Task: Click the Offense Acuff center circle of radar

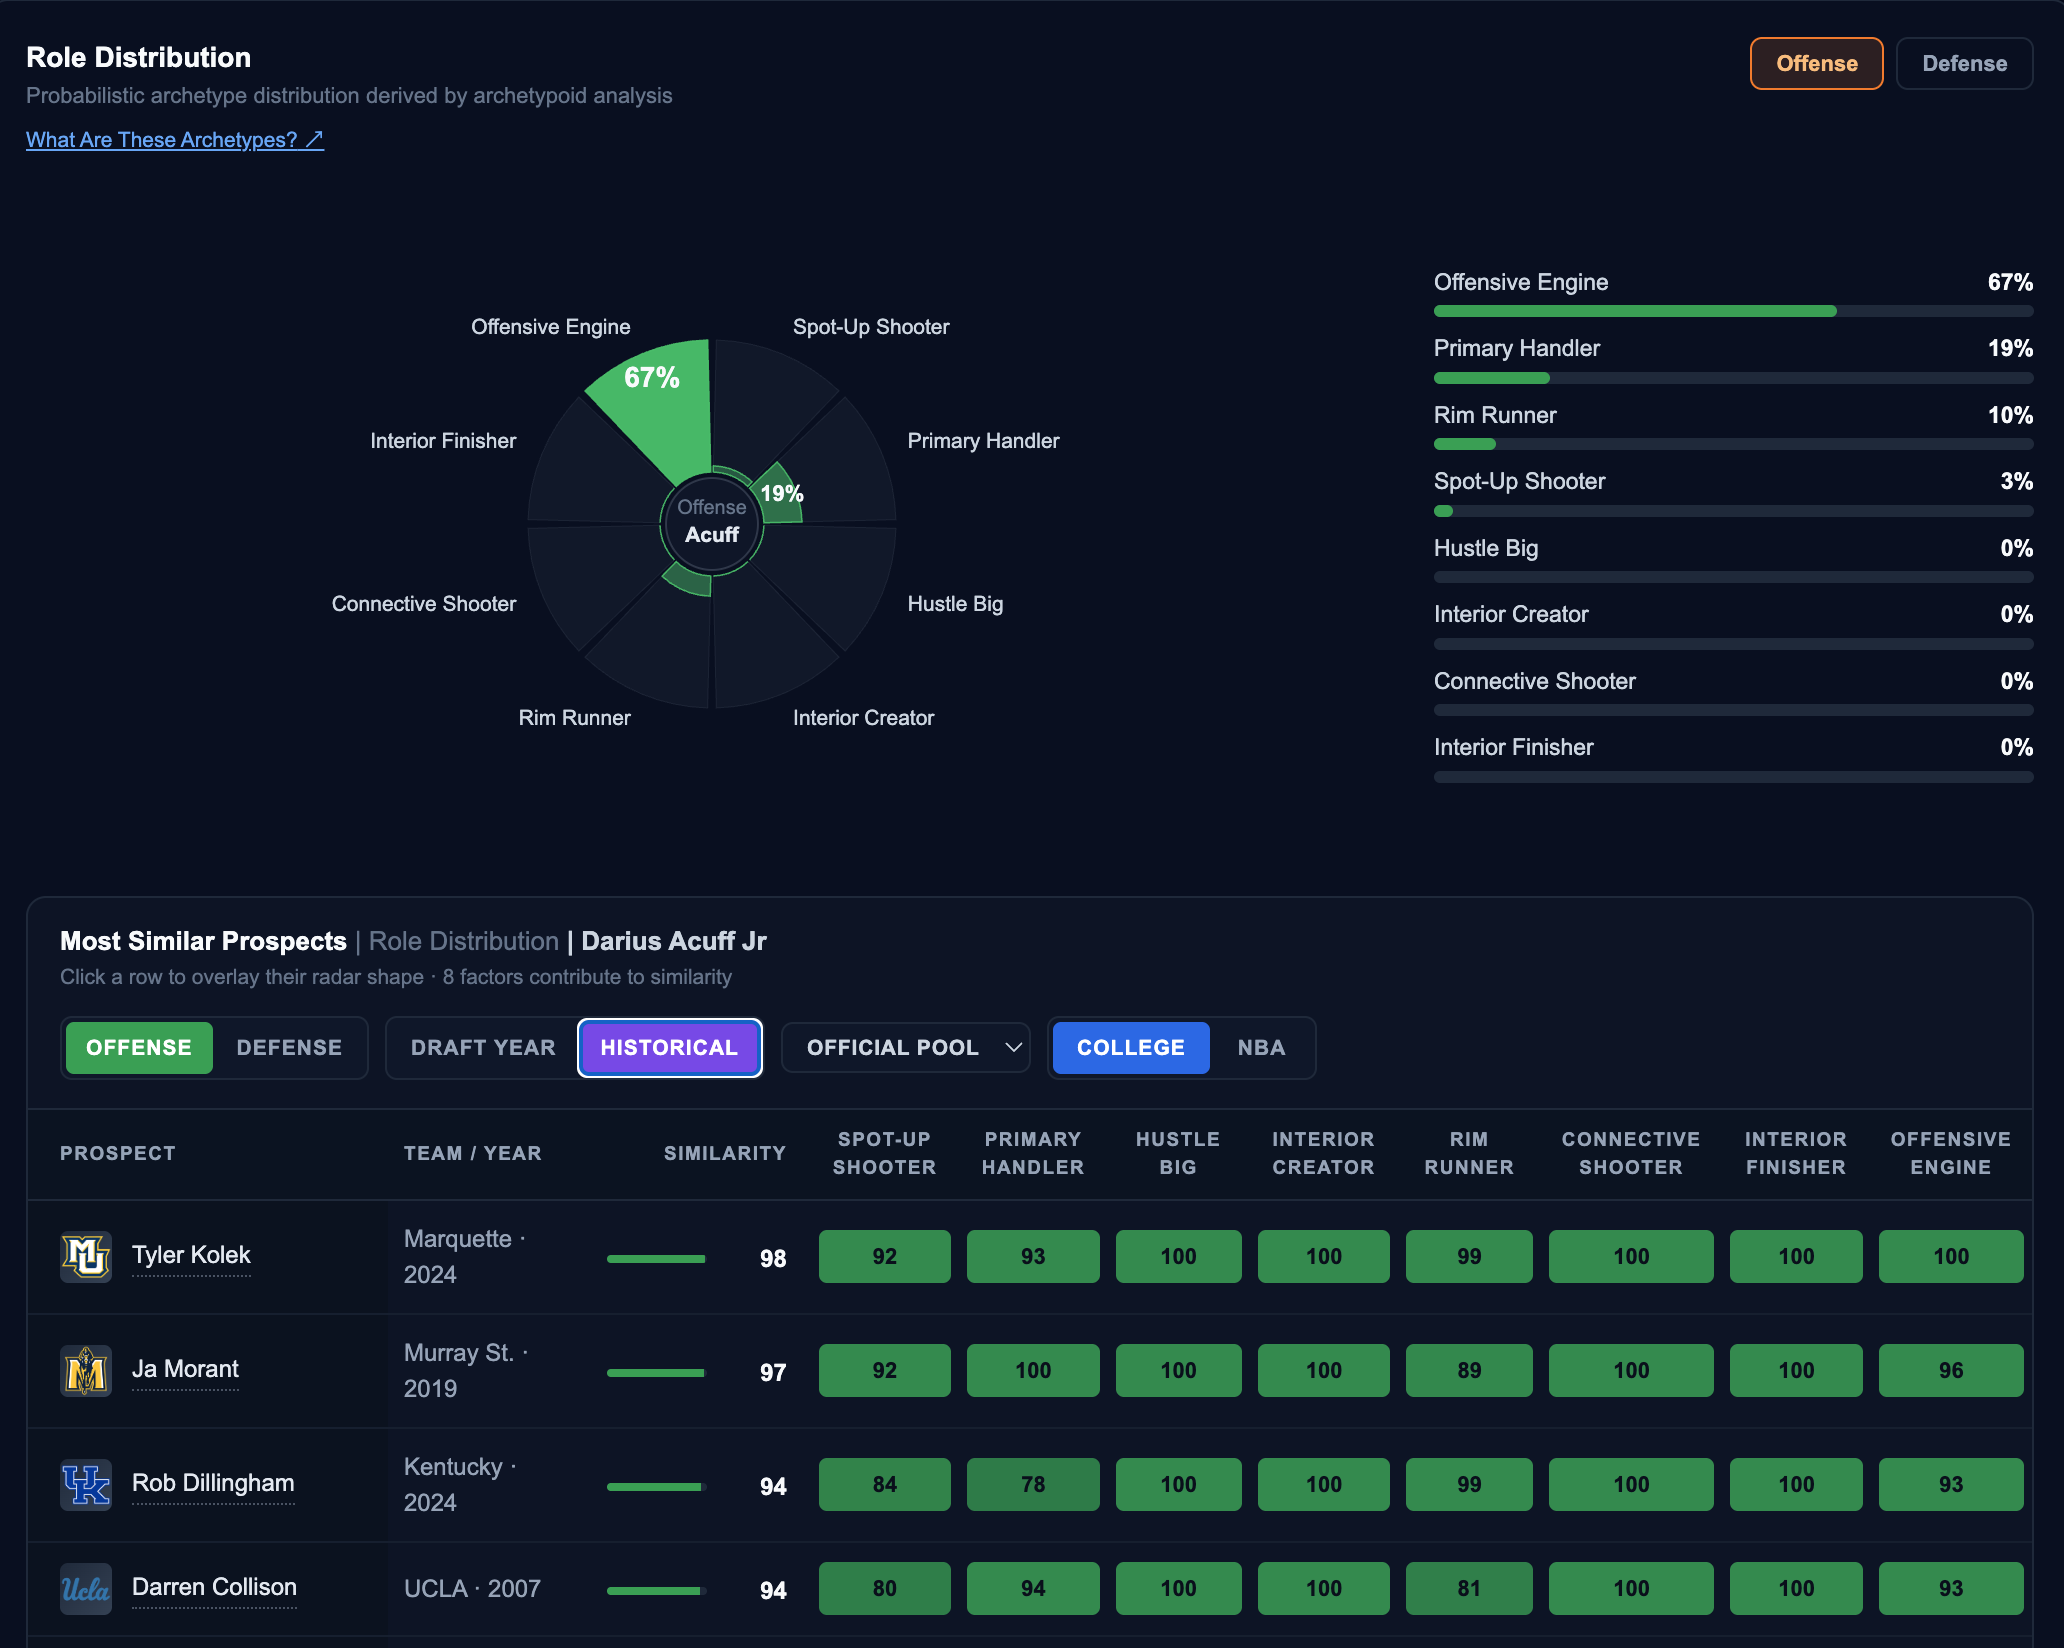Action: 712,522
